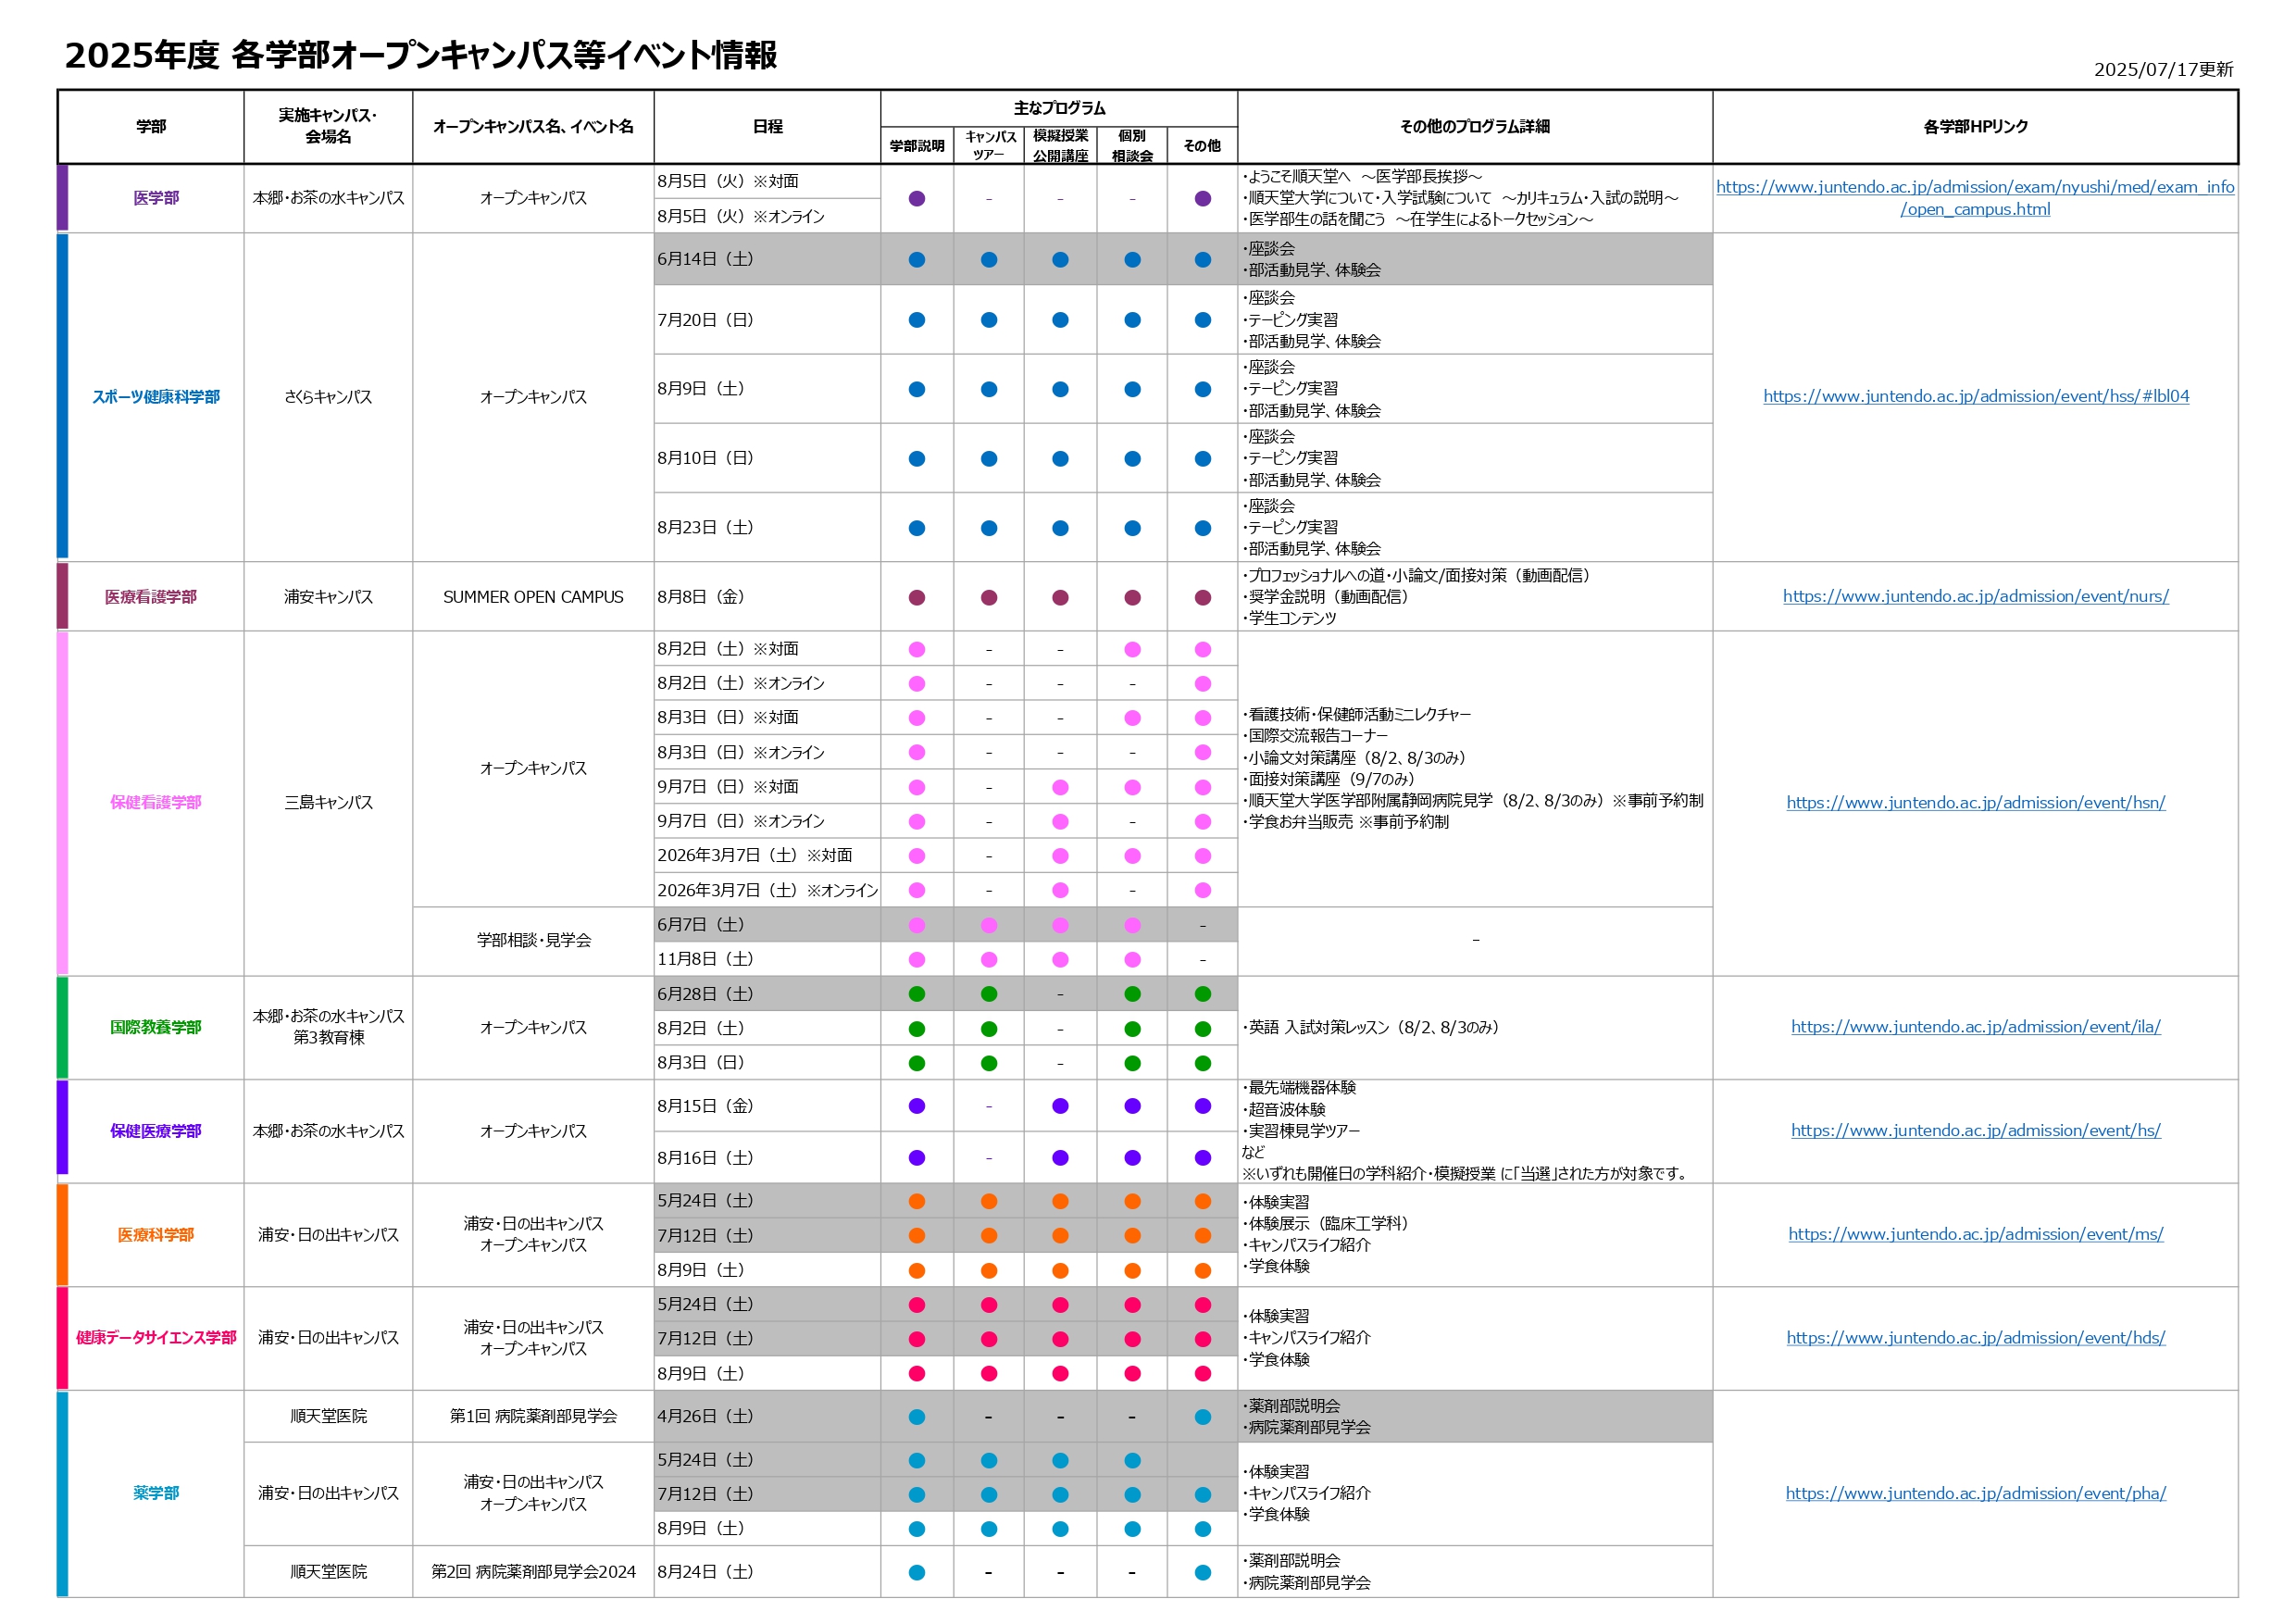This screenshot has width=2296, height=1624.
Task: Click 2026年3月7日（土）※オンライン date cell
Action: point(767,890)
